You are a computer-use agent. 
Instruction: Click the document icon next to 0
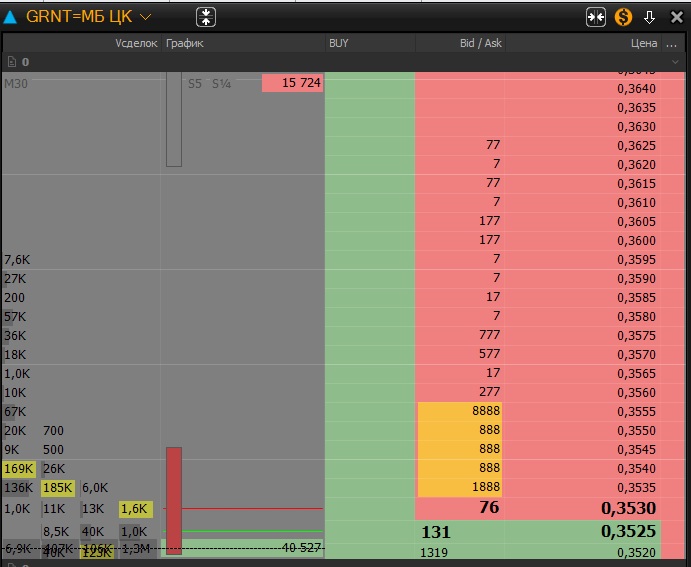(x=12, y=62)
